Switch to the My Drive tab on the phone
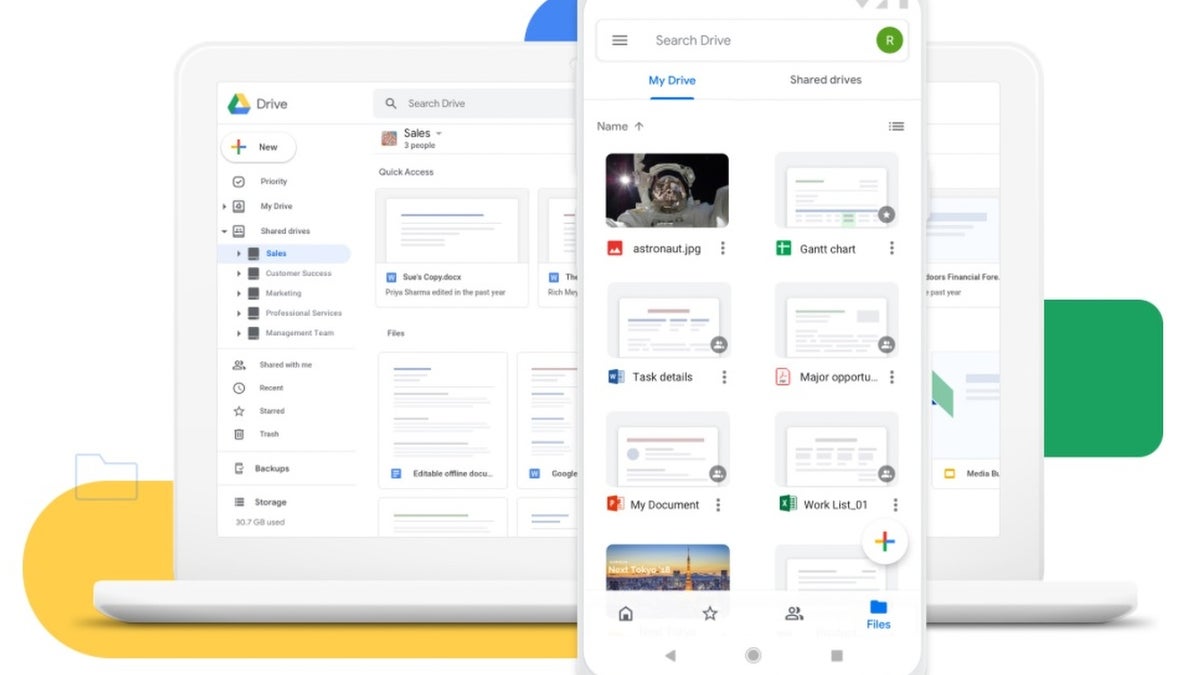Screen dimensions: 1200x675 pos(672,80)
